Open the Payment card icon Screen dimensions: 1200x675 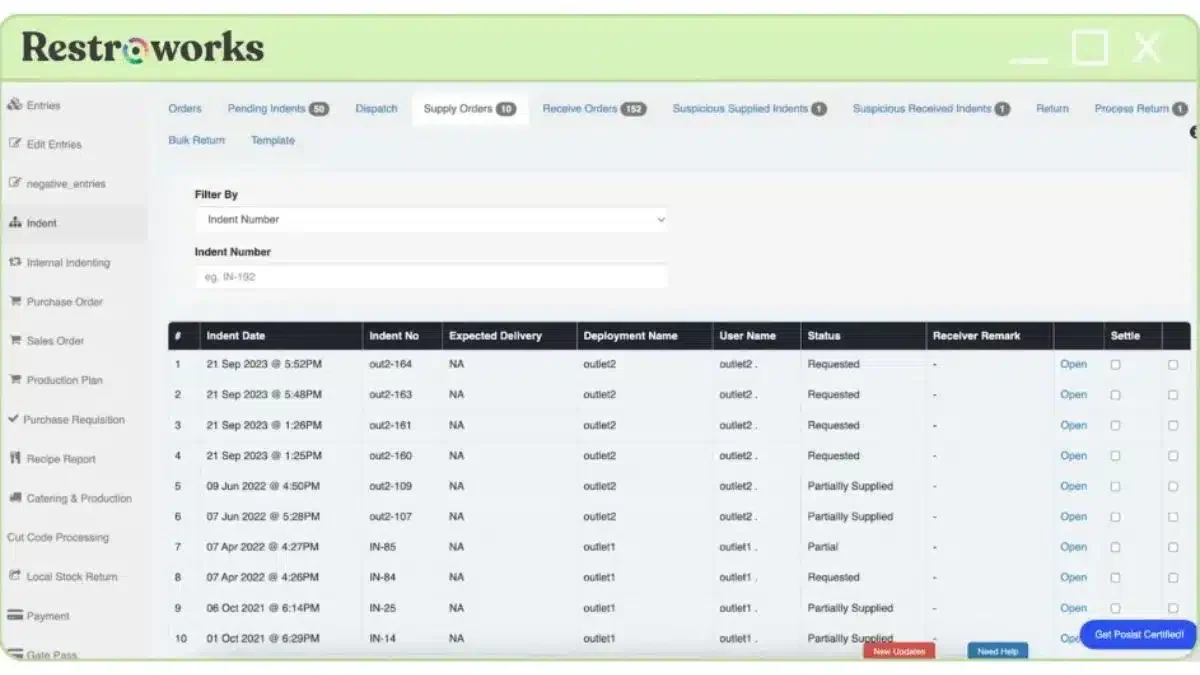[x=15, y=616]
